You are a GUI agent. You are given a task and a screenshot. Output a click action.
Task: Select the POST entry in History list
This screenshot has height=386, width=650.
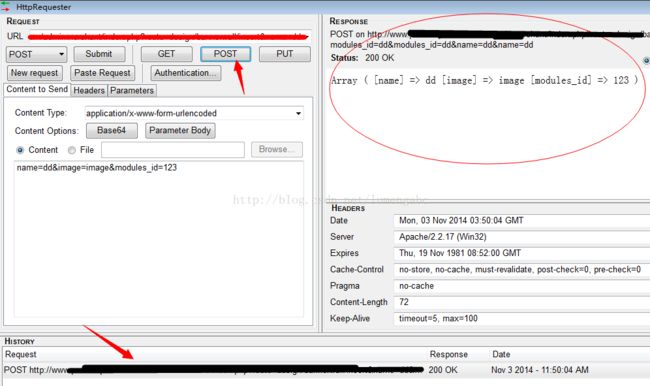coord(326,370)
